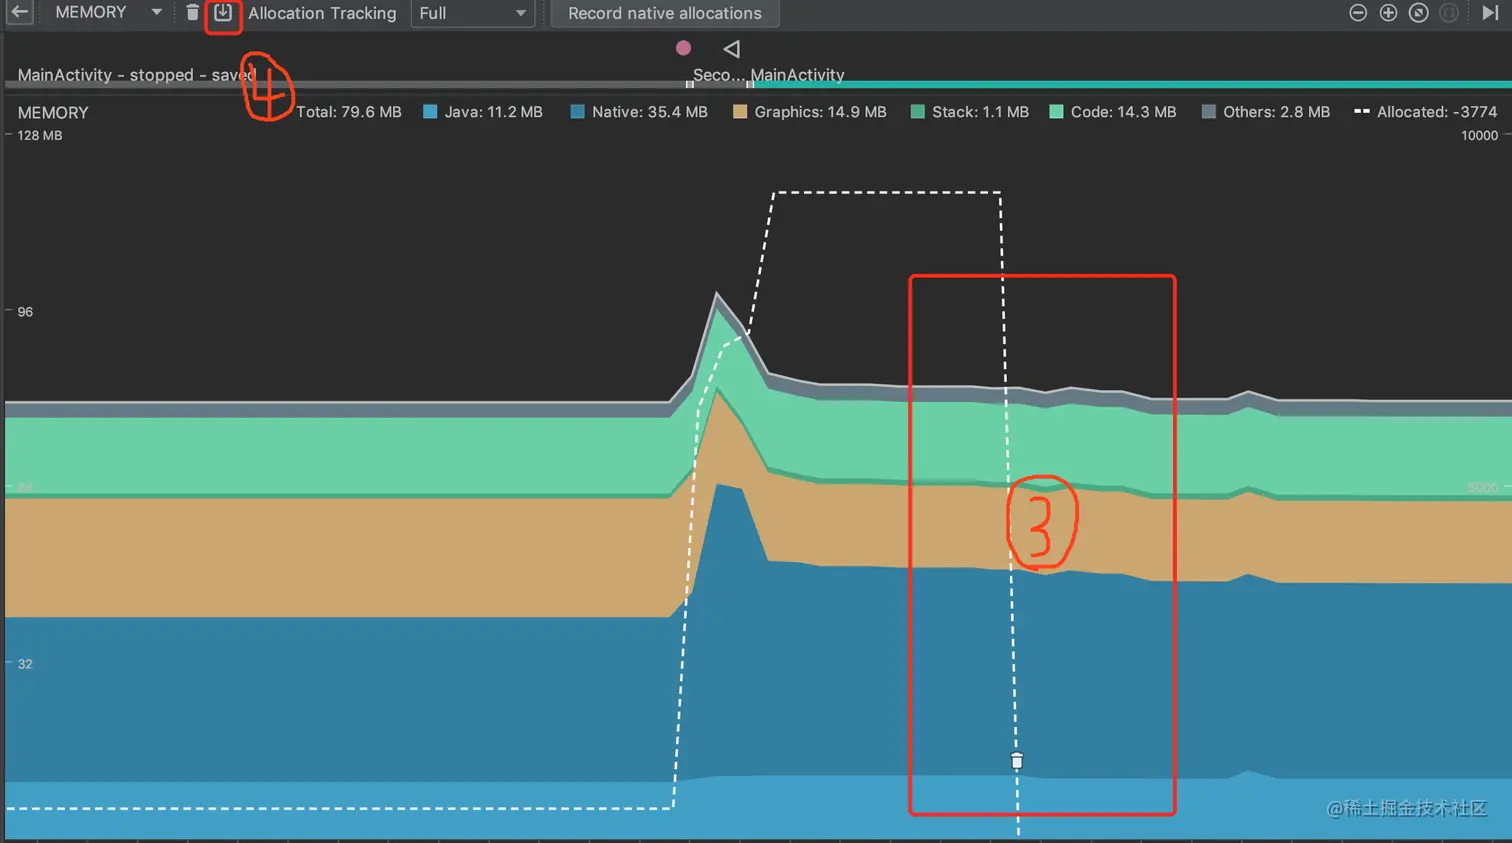Click the 'Code: 14.3 MB' legend label
This screenshot has height=843, width=1512.
(1124, 112)
